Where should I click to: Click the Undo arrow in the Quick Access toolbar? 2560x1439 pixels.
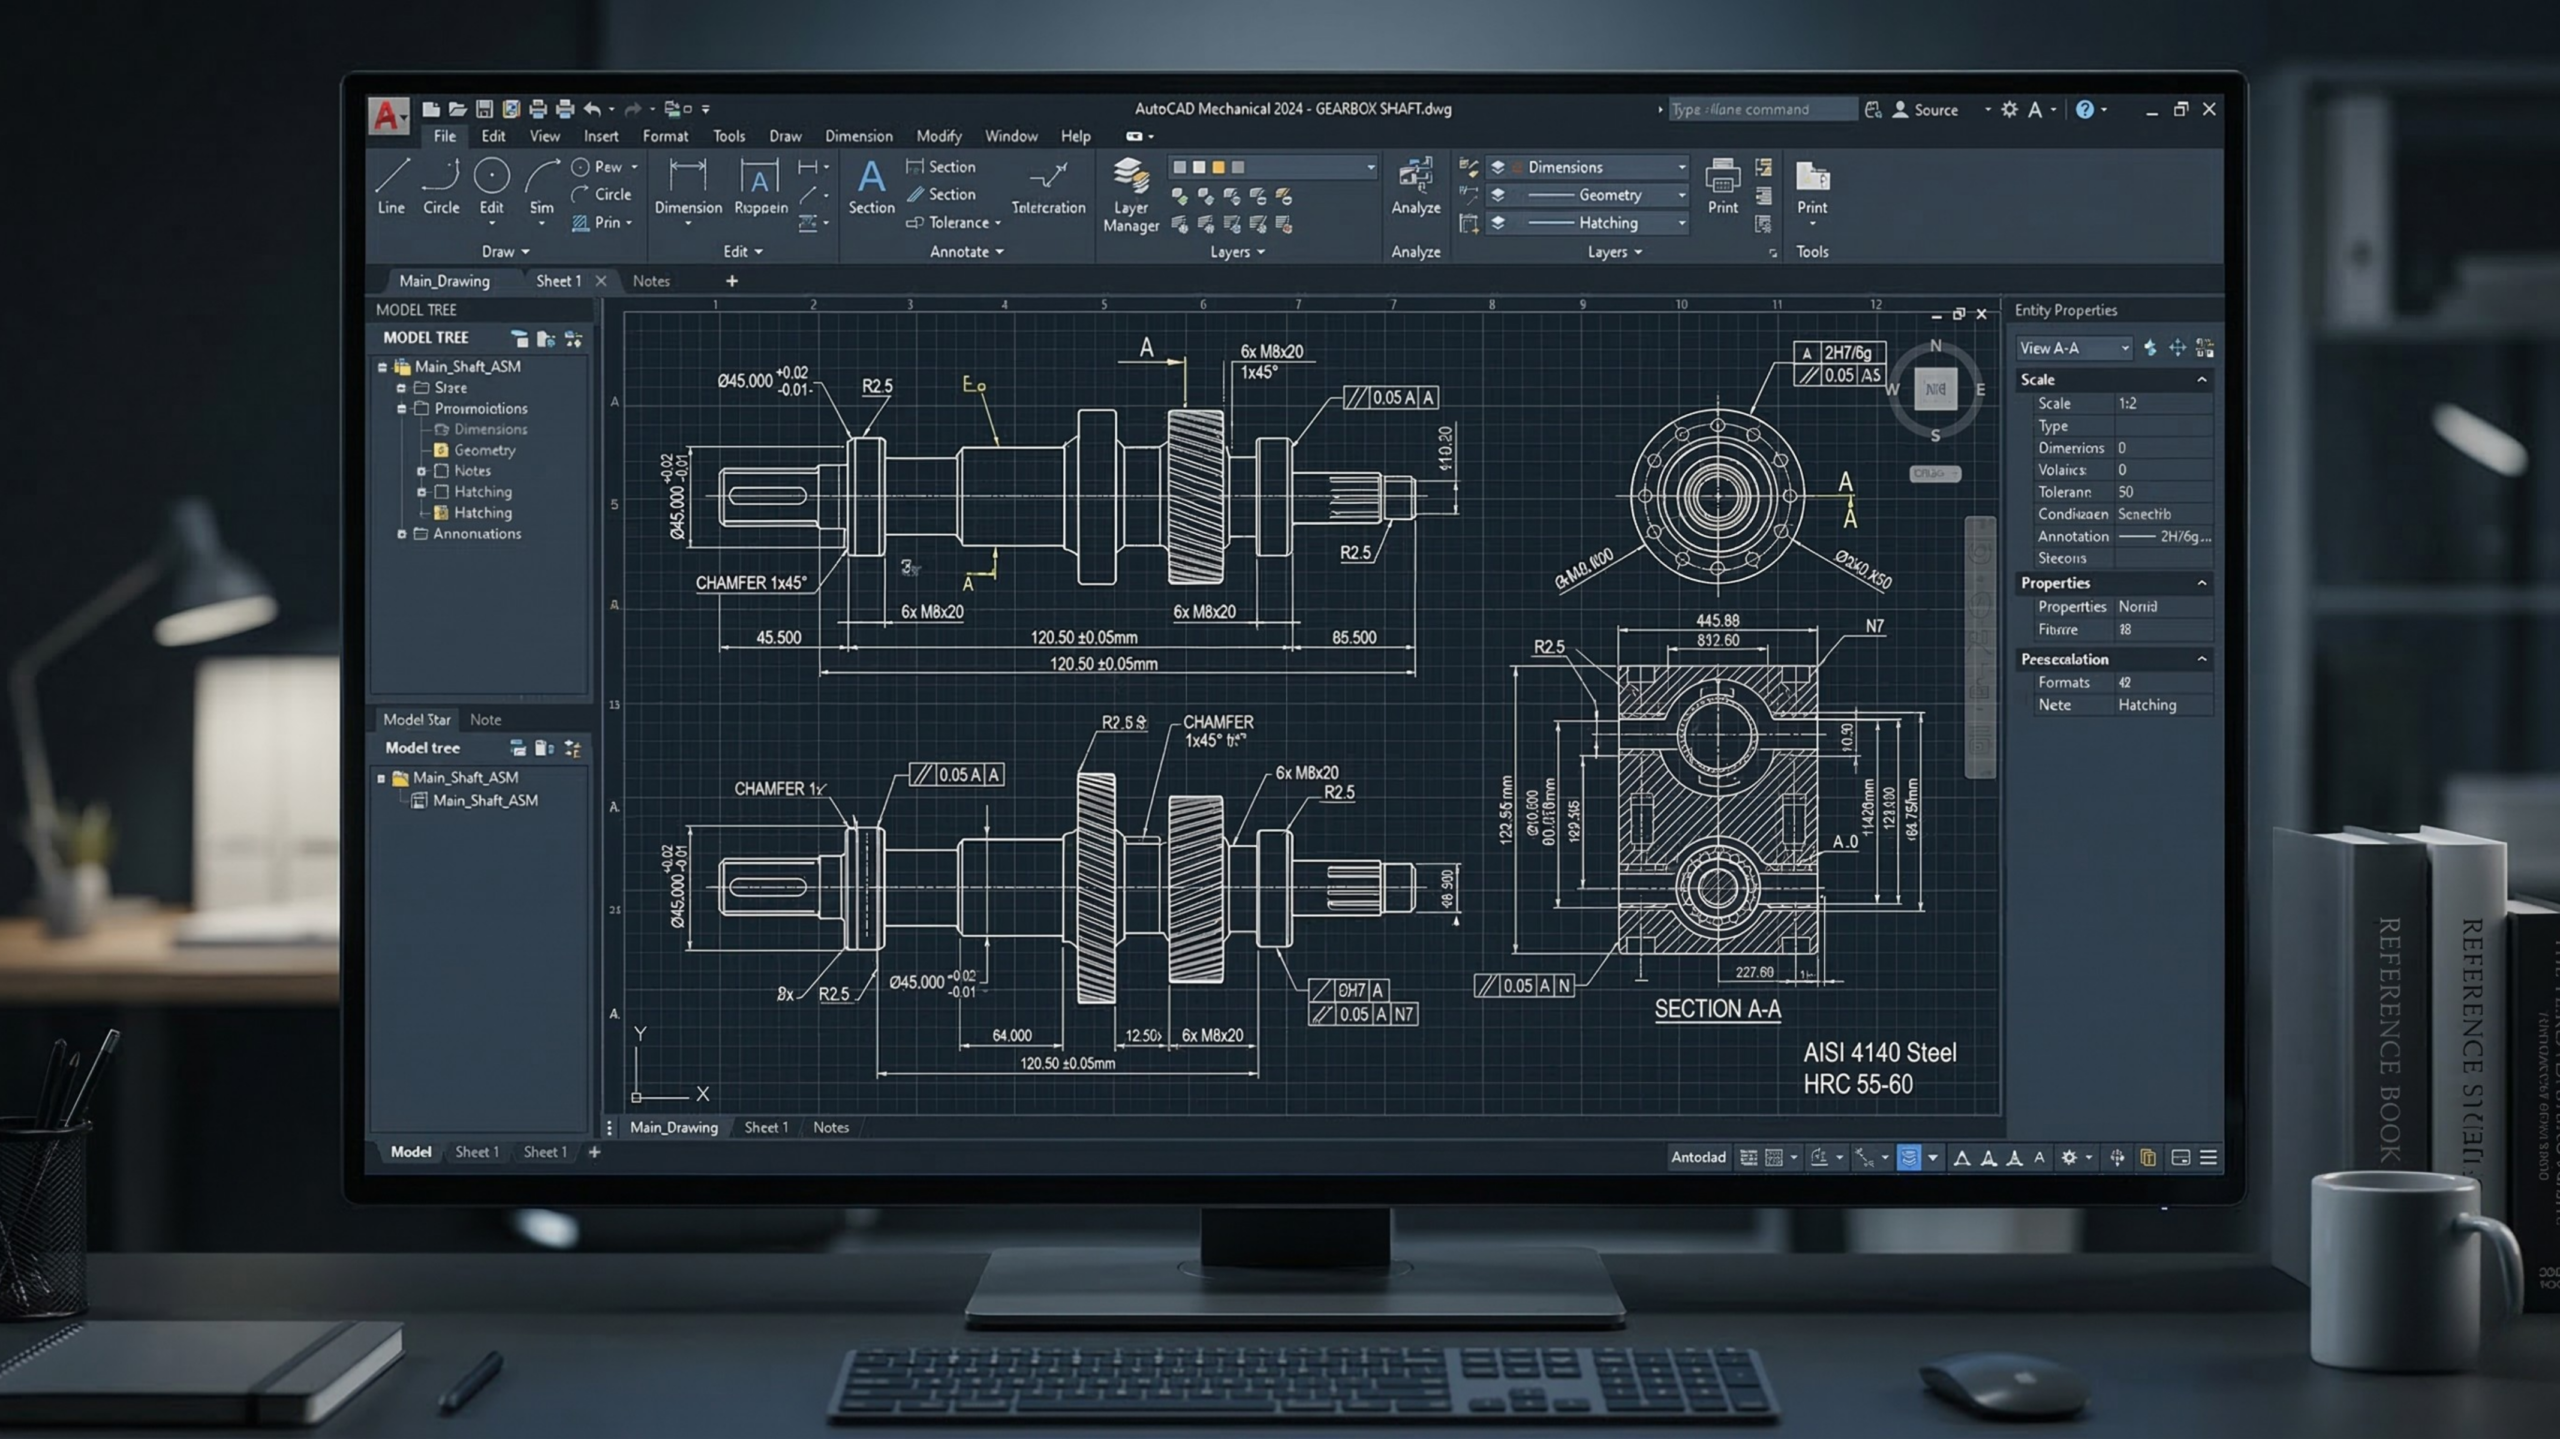(592, 108)
